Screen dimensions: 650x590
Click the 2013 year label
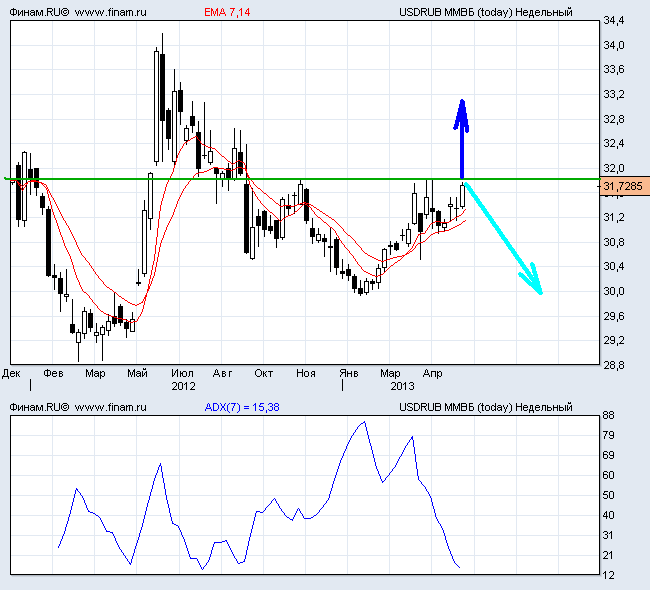coord(402,385)
